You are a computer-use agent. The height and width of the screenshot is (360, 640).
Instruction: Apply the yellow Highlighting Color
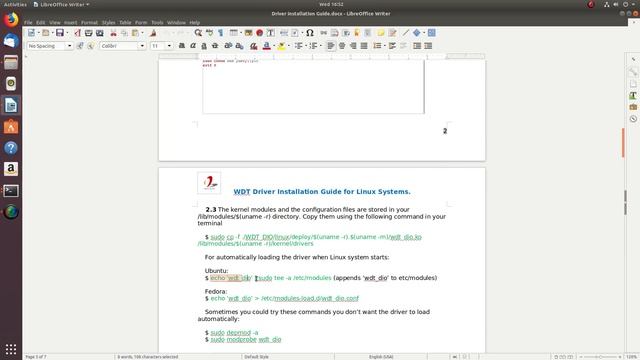pos(282,46)
